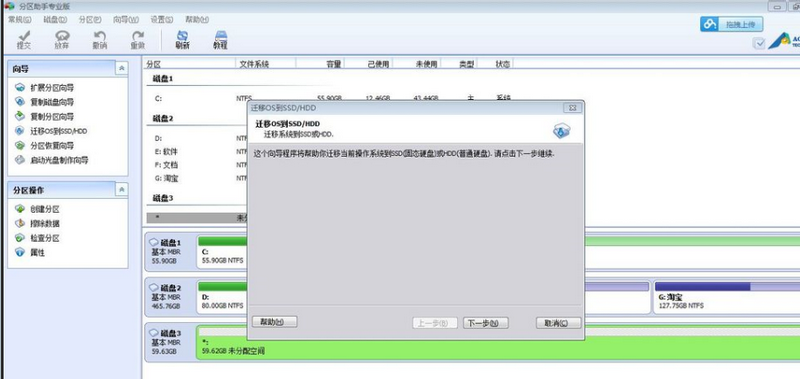Click the 帮助(H) button in the dialog
800x379 pixels.
[274, 322]
